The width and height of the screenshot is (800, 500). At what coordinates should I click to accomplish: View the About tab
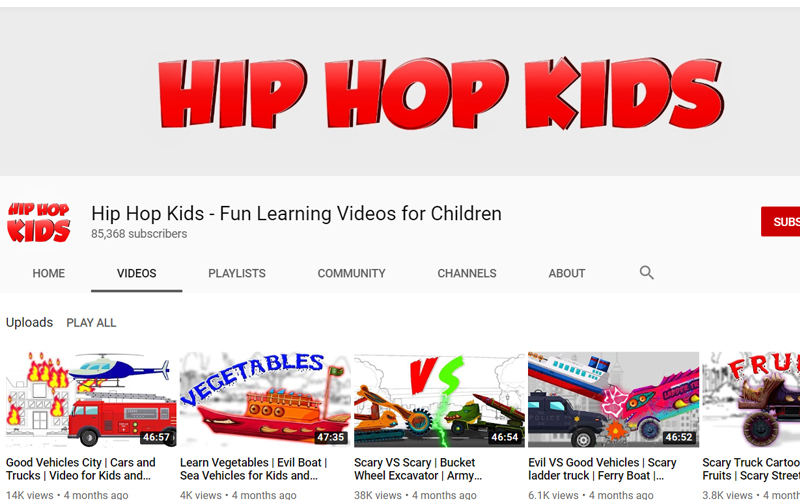point(566,273)
